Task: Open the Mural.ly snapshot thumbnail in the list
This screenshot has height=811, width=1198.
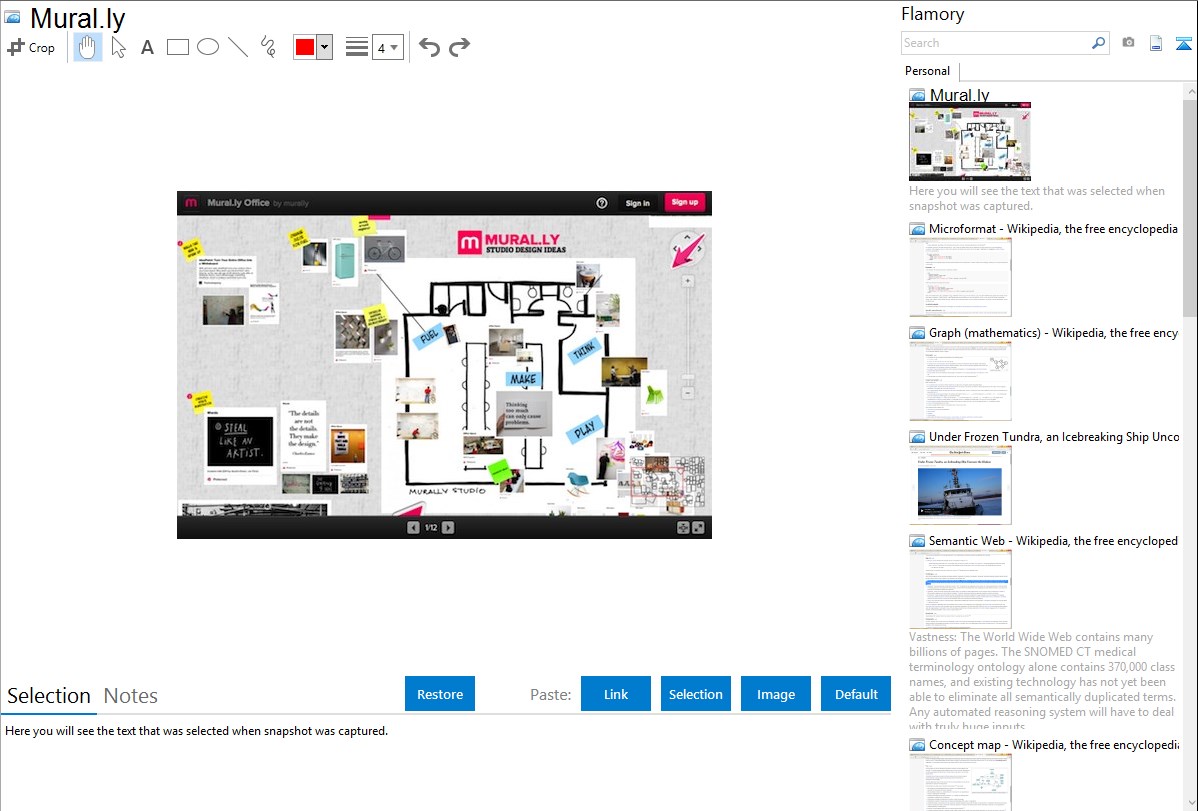Action: (x=970, y=141)
